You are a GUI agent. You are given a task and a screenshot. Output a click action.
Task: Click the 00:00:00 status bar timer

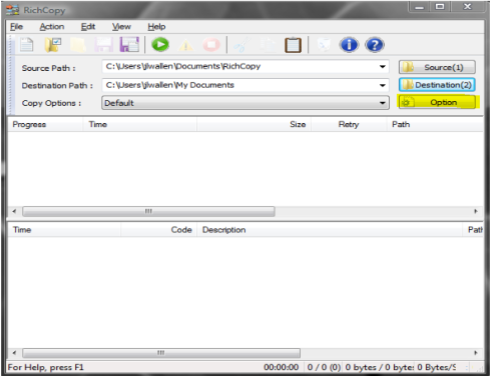coord(281,367)
